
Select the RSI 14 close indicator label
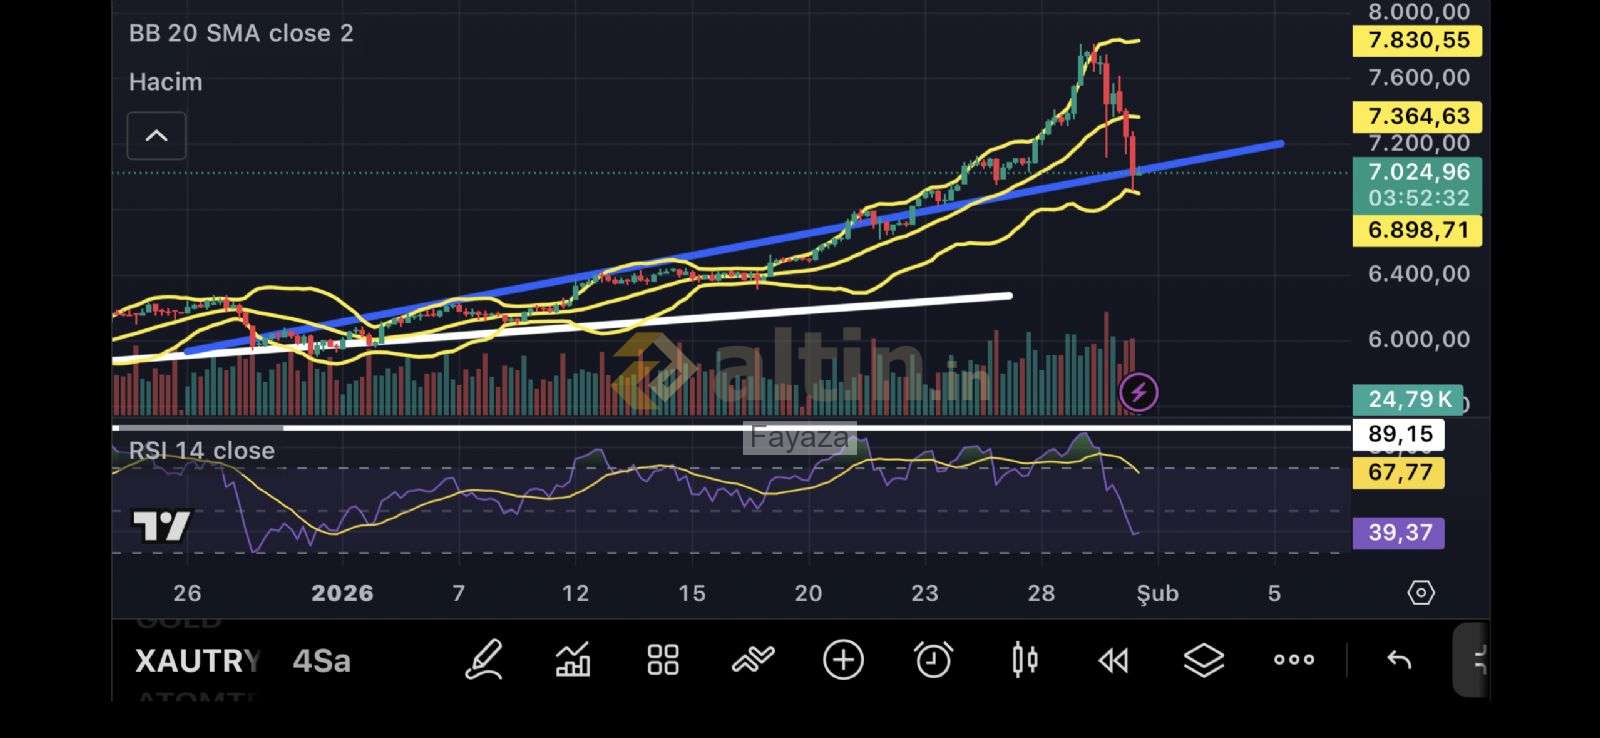(202, 451)
